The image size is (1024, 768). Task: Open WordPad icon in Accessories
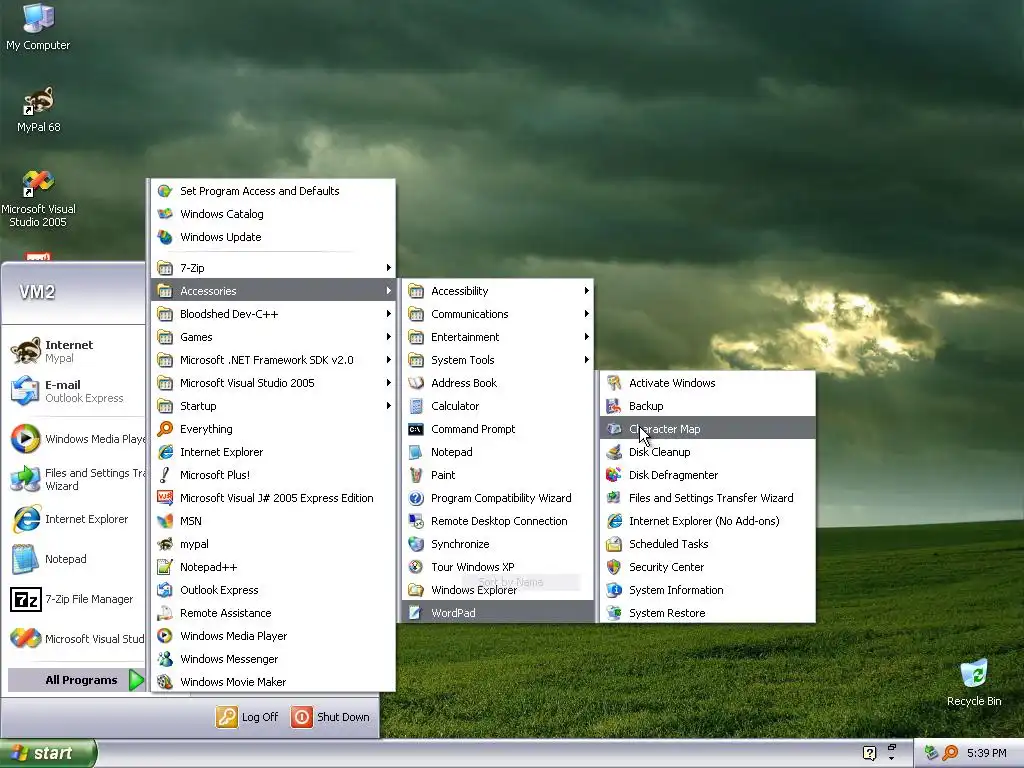pyautogui.click(x=416, y=613)
